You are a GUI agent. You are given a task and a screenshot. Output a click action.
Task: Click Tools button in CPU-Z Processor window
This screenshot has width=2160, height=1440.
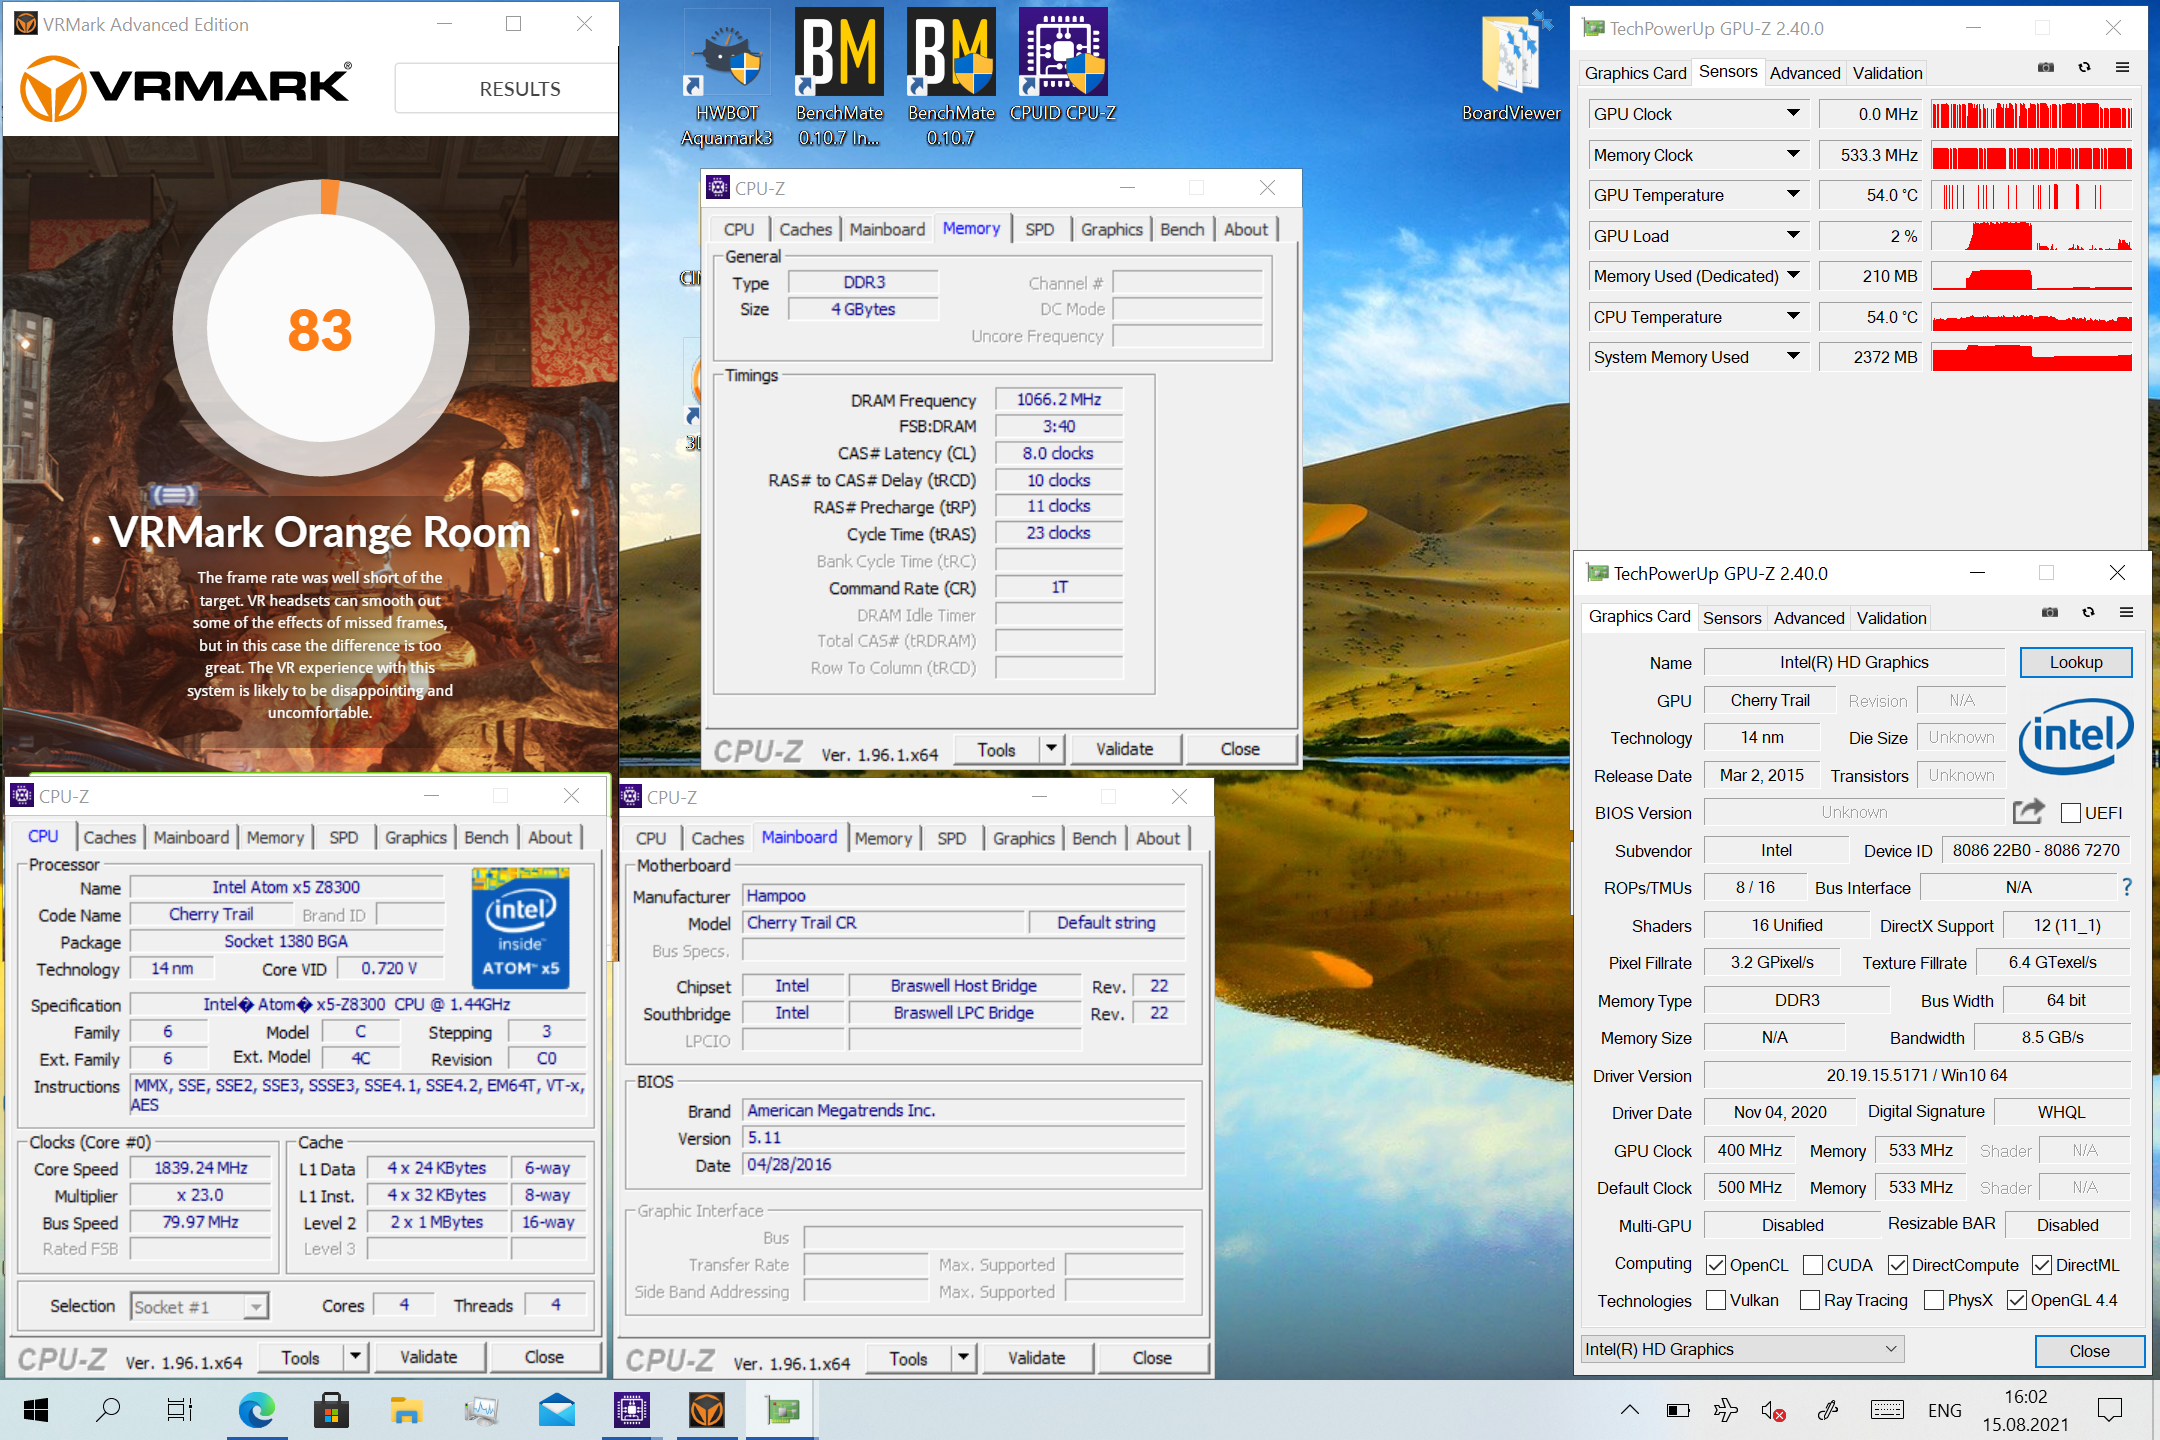click(x=301, y=1357)
